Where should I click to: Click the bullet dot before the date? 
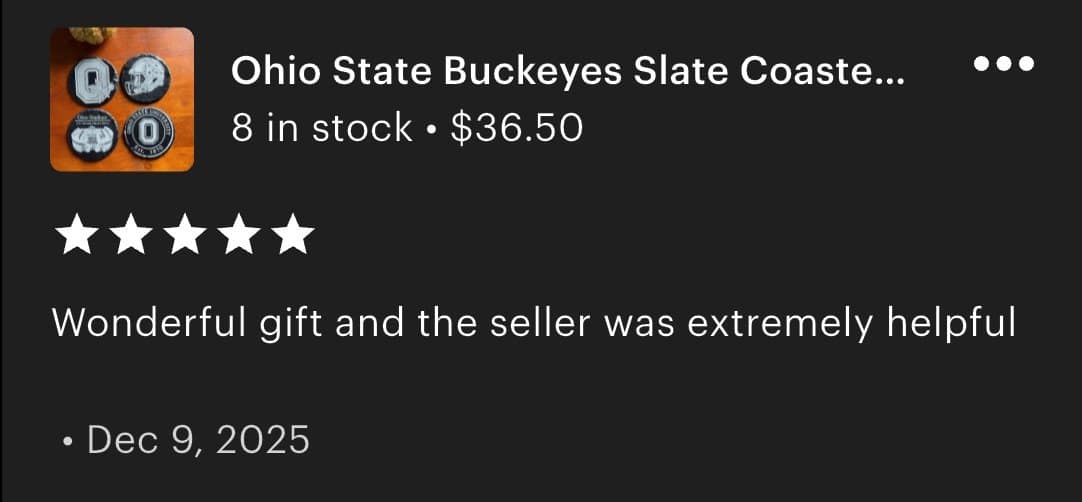(x=66, y=441)
